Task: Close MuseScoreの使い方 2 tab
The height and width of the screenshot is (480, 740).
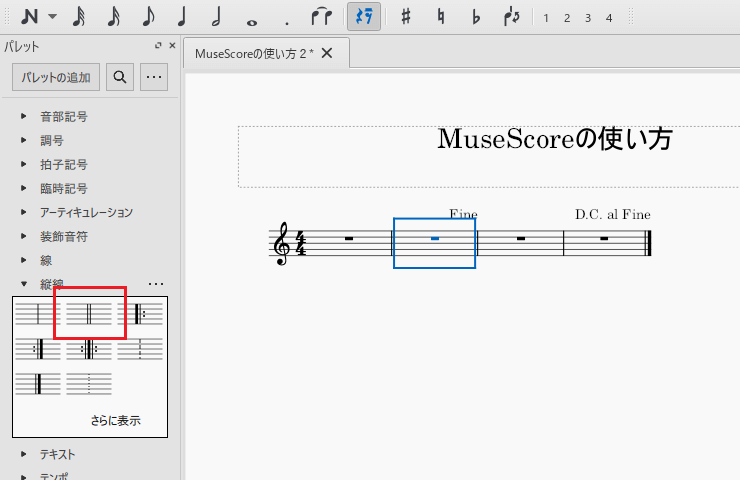Action: 327,53
